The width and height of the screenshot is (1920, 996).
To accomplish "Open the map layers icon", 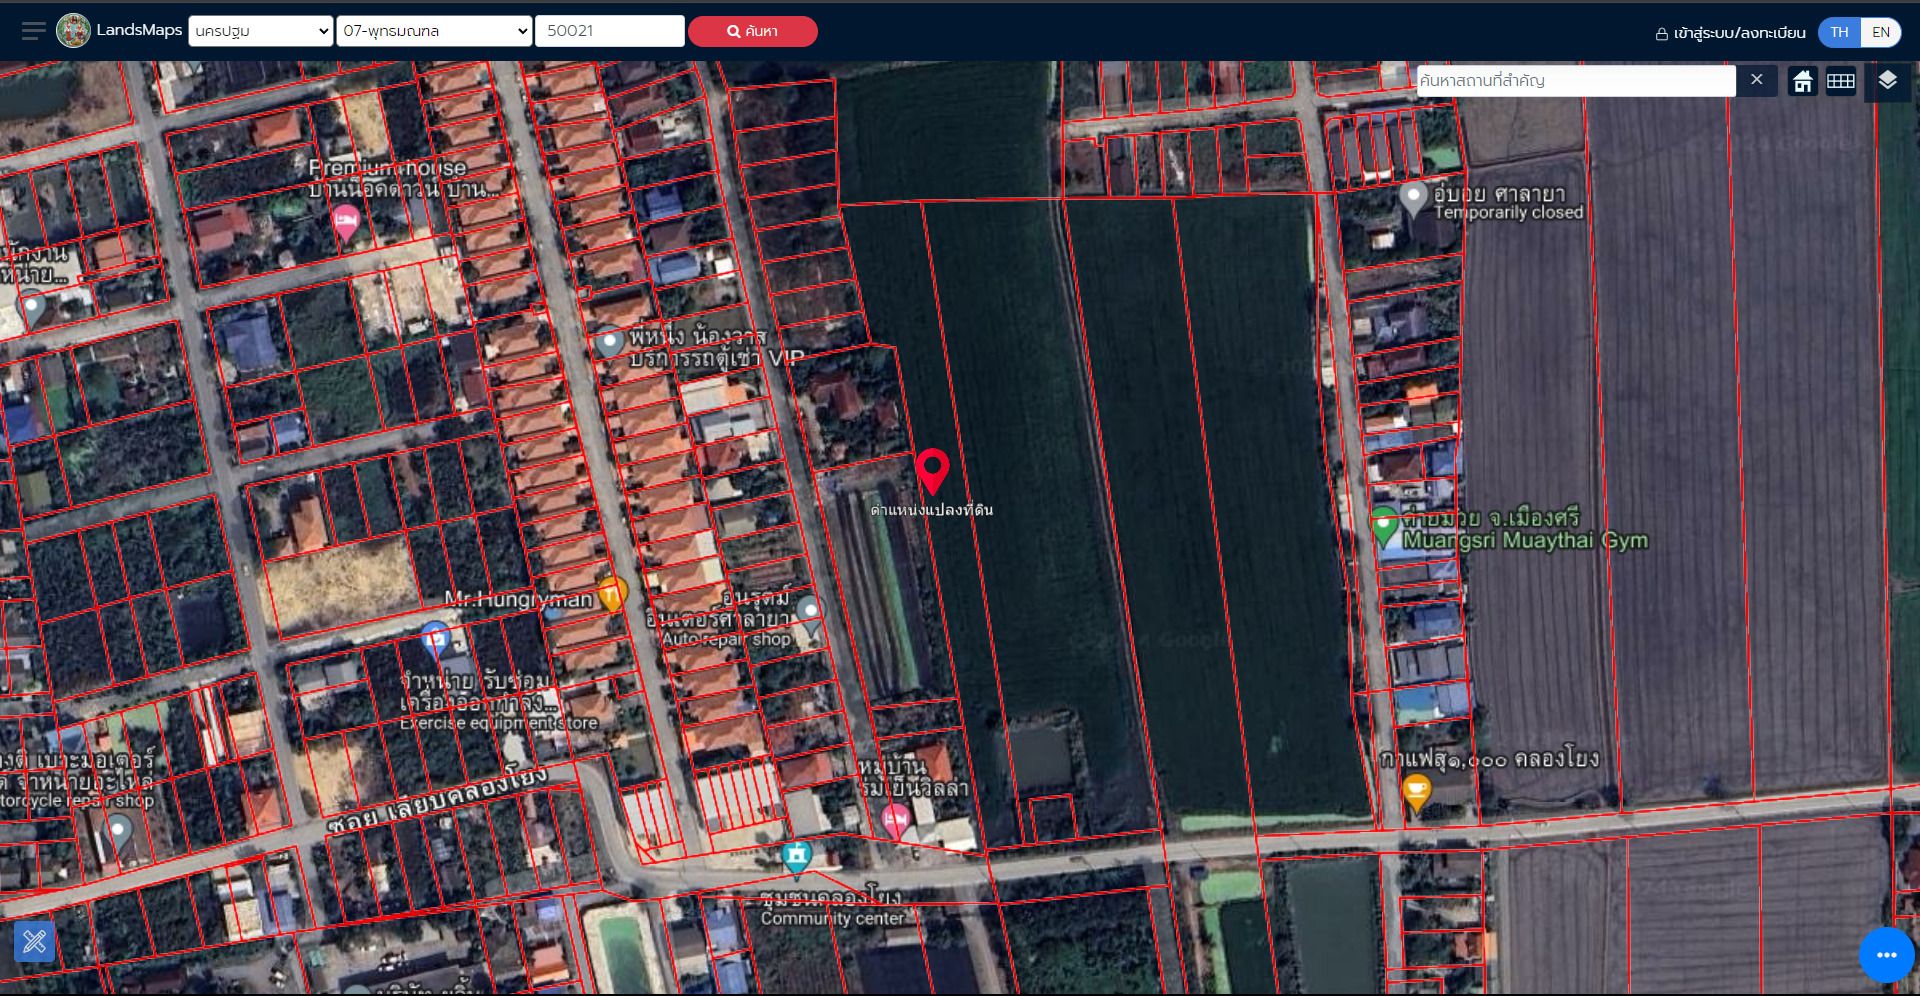I will (1887, 80).
